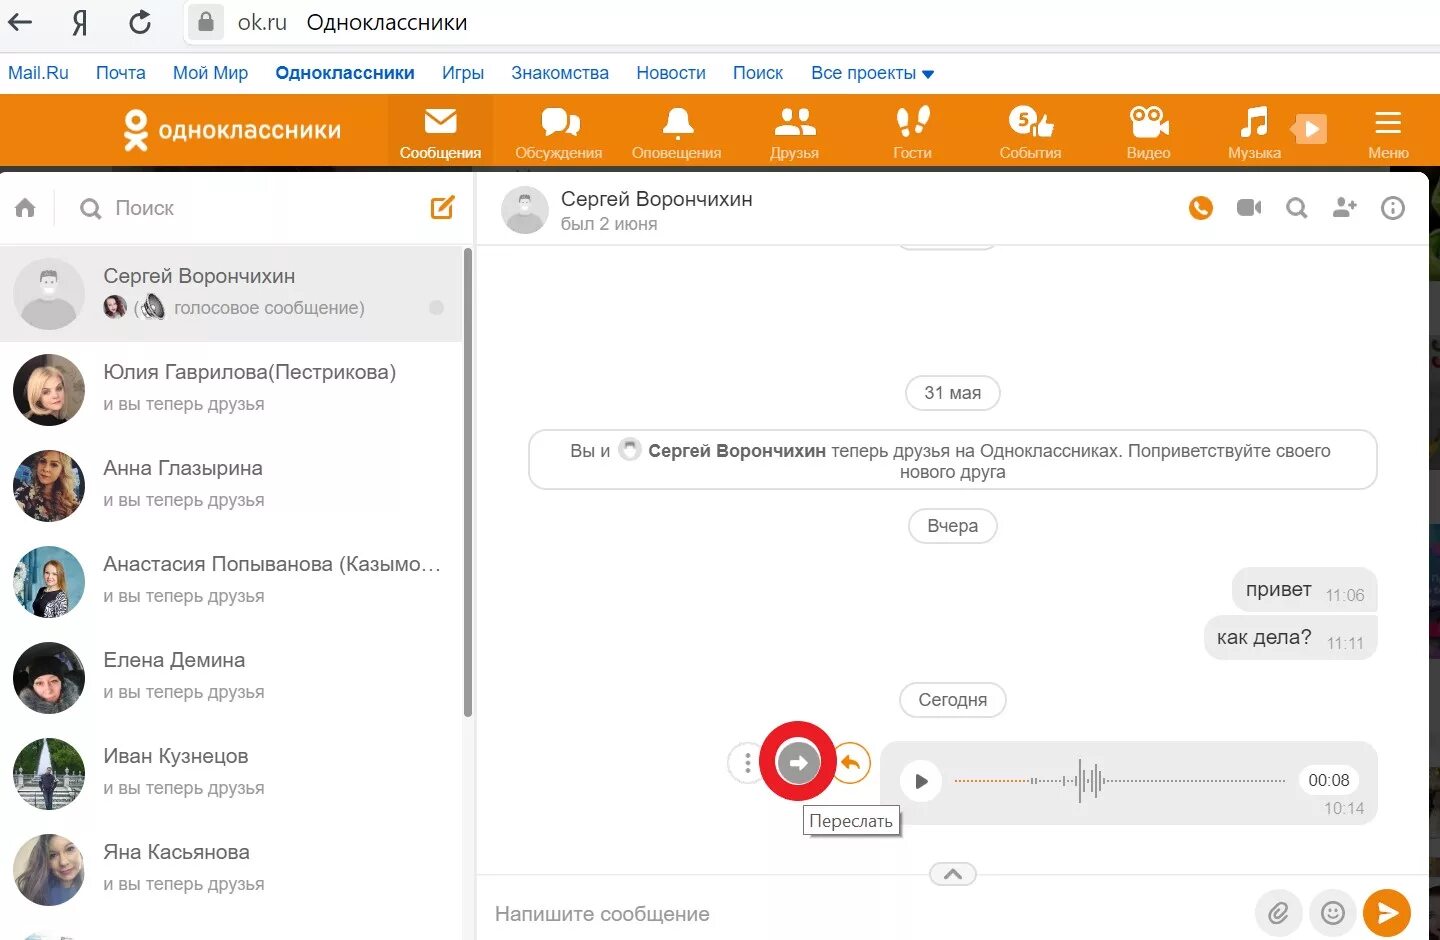The height and width of the screenshot is (940, 1440).
Task: Open chat with Юлия Гаврилова(Пестрикова)
Action: pyautogui.click(x=232, y=389)
